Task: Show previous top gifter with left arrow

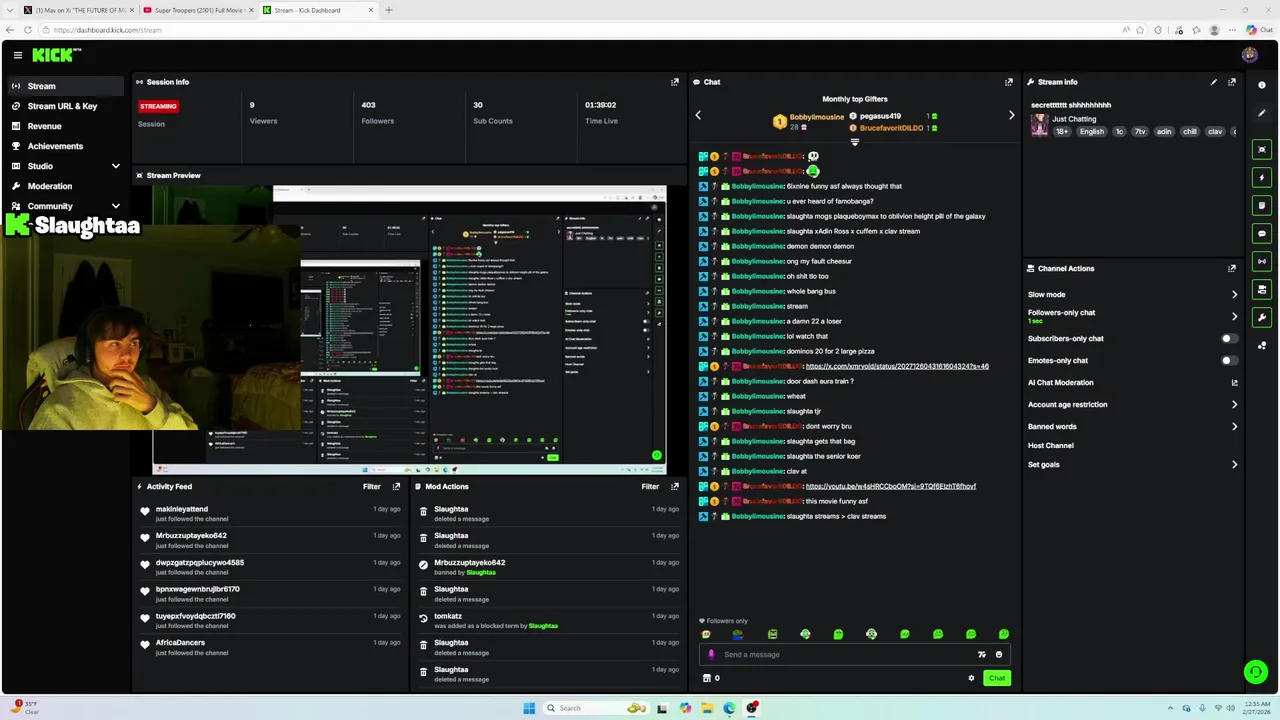Action: (698, 115)
